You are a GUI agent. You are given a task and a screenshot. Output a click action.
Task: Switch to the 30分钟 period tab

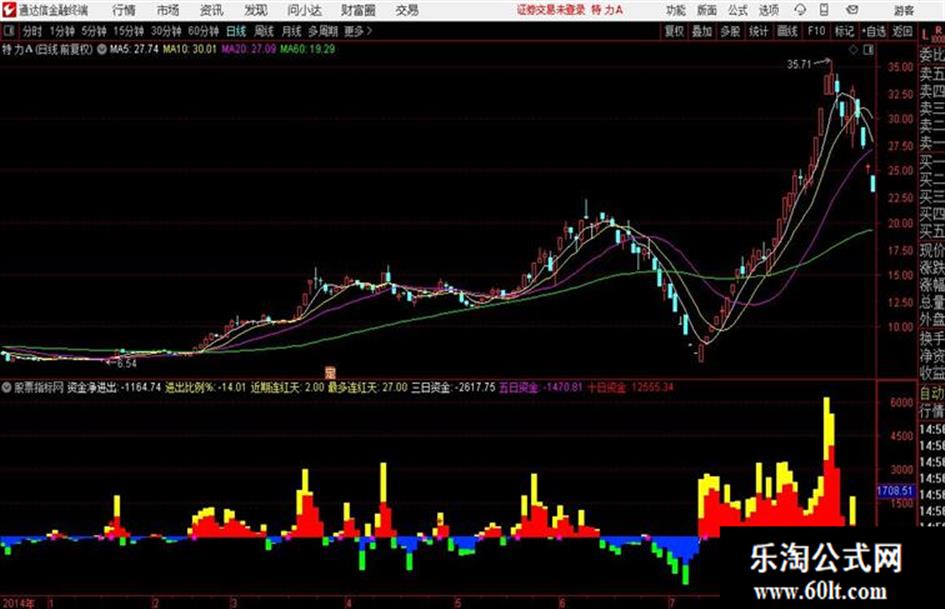(x=166, y=31)
